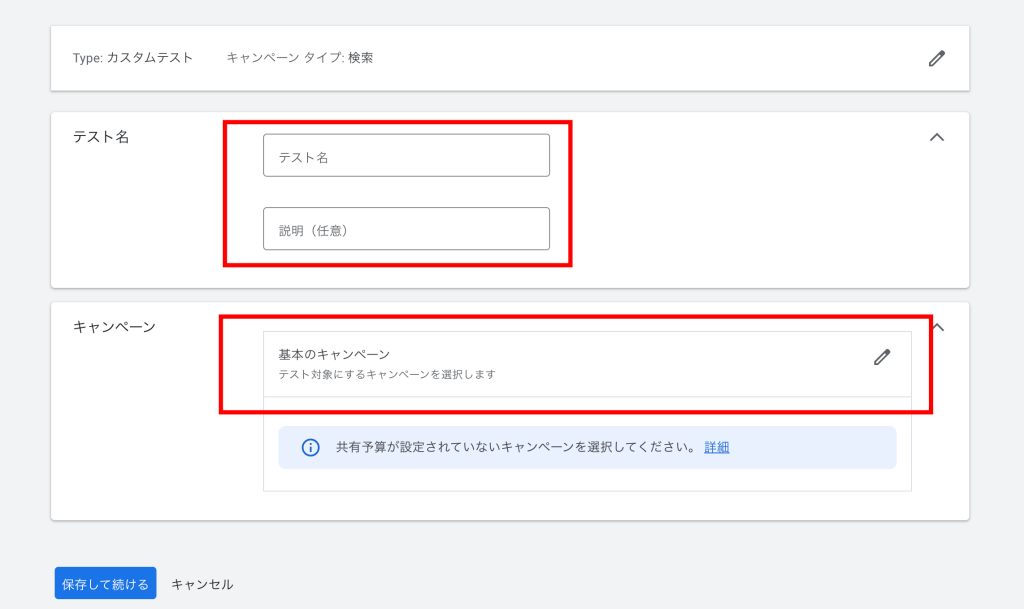The width and height of the screenshot is (1024, 609).
Task: Click the chevron in the campaign section header
Action: pos(938,327)
